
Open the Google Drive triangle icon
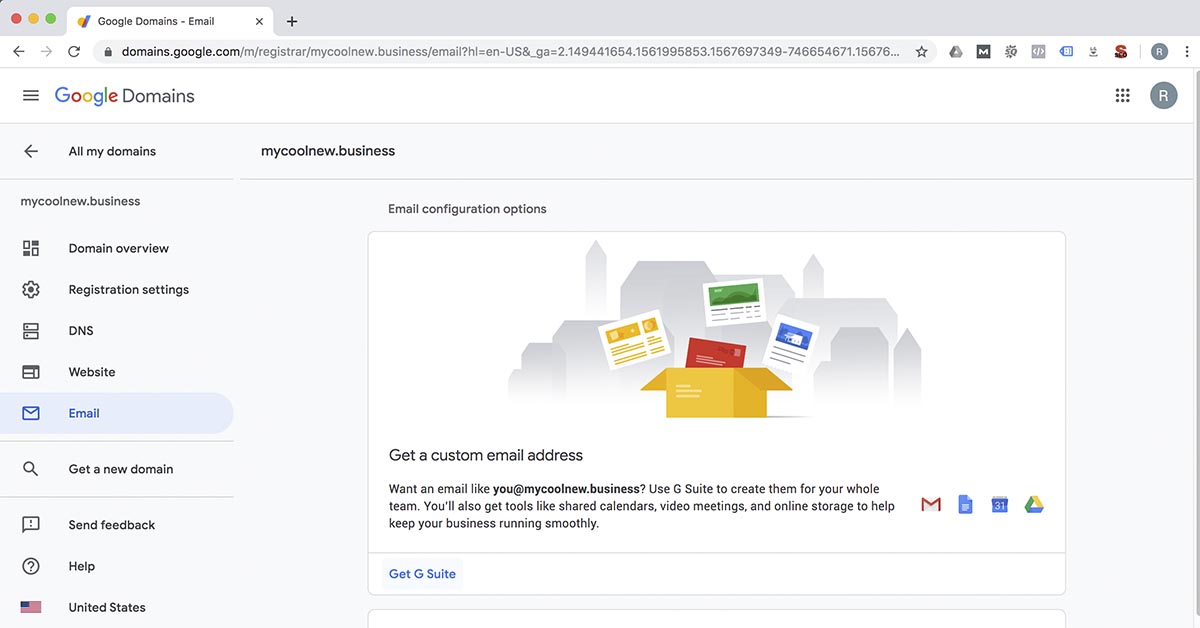(x=1033, y=505)
